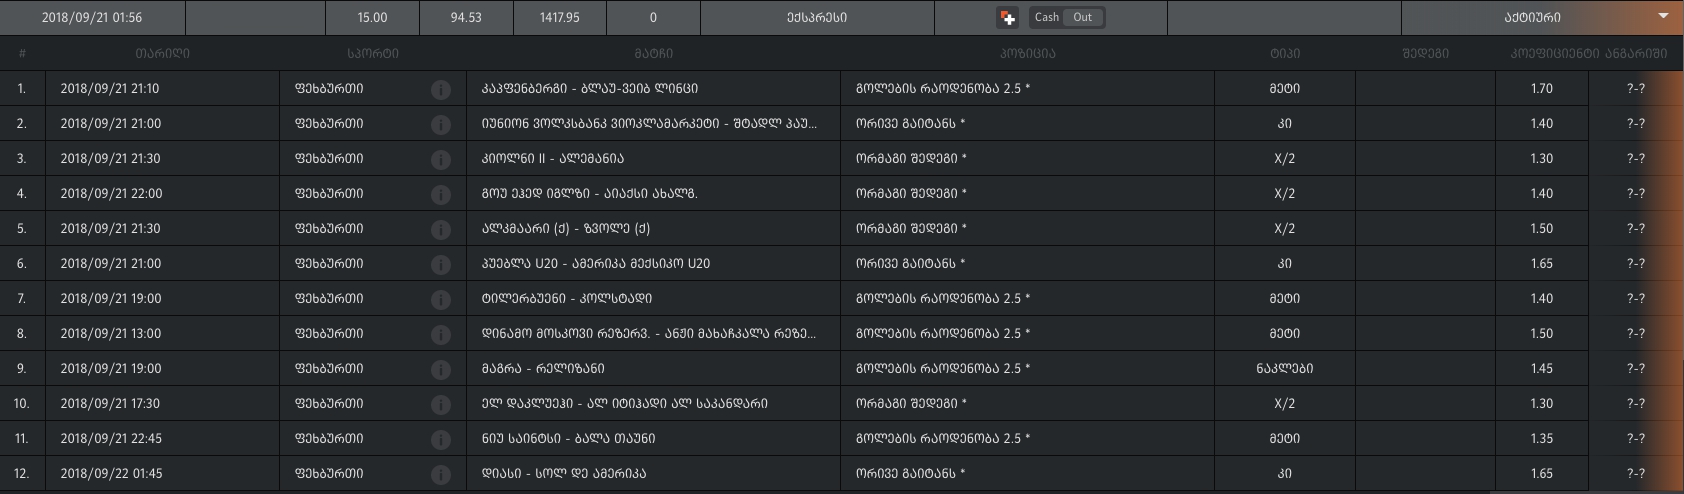Click info icon for დიასი - სოლ დე ამერიკა
This screenshot has width=1684, height=494.
pos(440,474)
